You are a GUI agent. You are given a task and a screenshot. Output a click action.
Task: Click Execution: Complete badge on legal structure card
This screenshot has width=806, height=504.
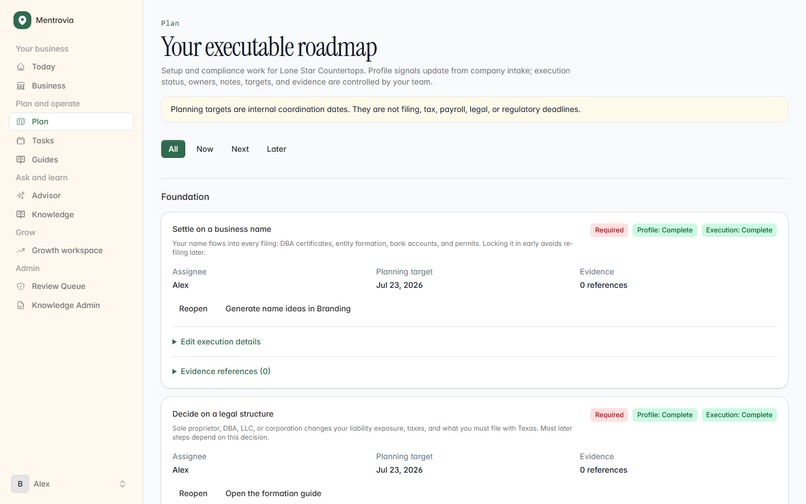point(739,415)
